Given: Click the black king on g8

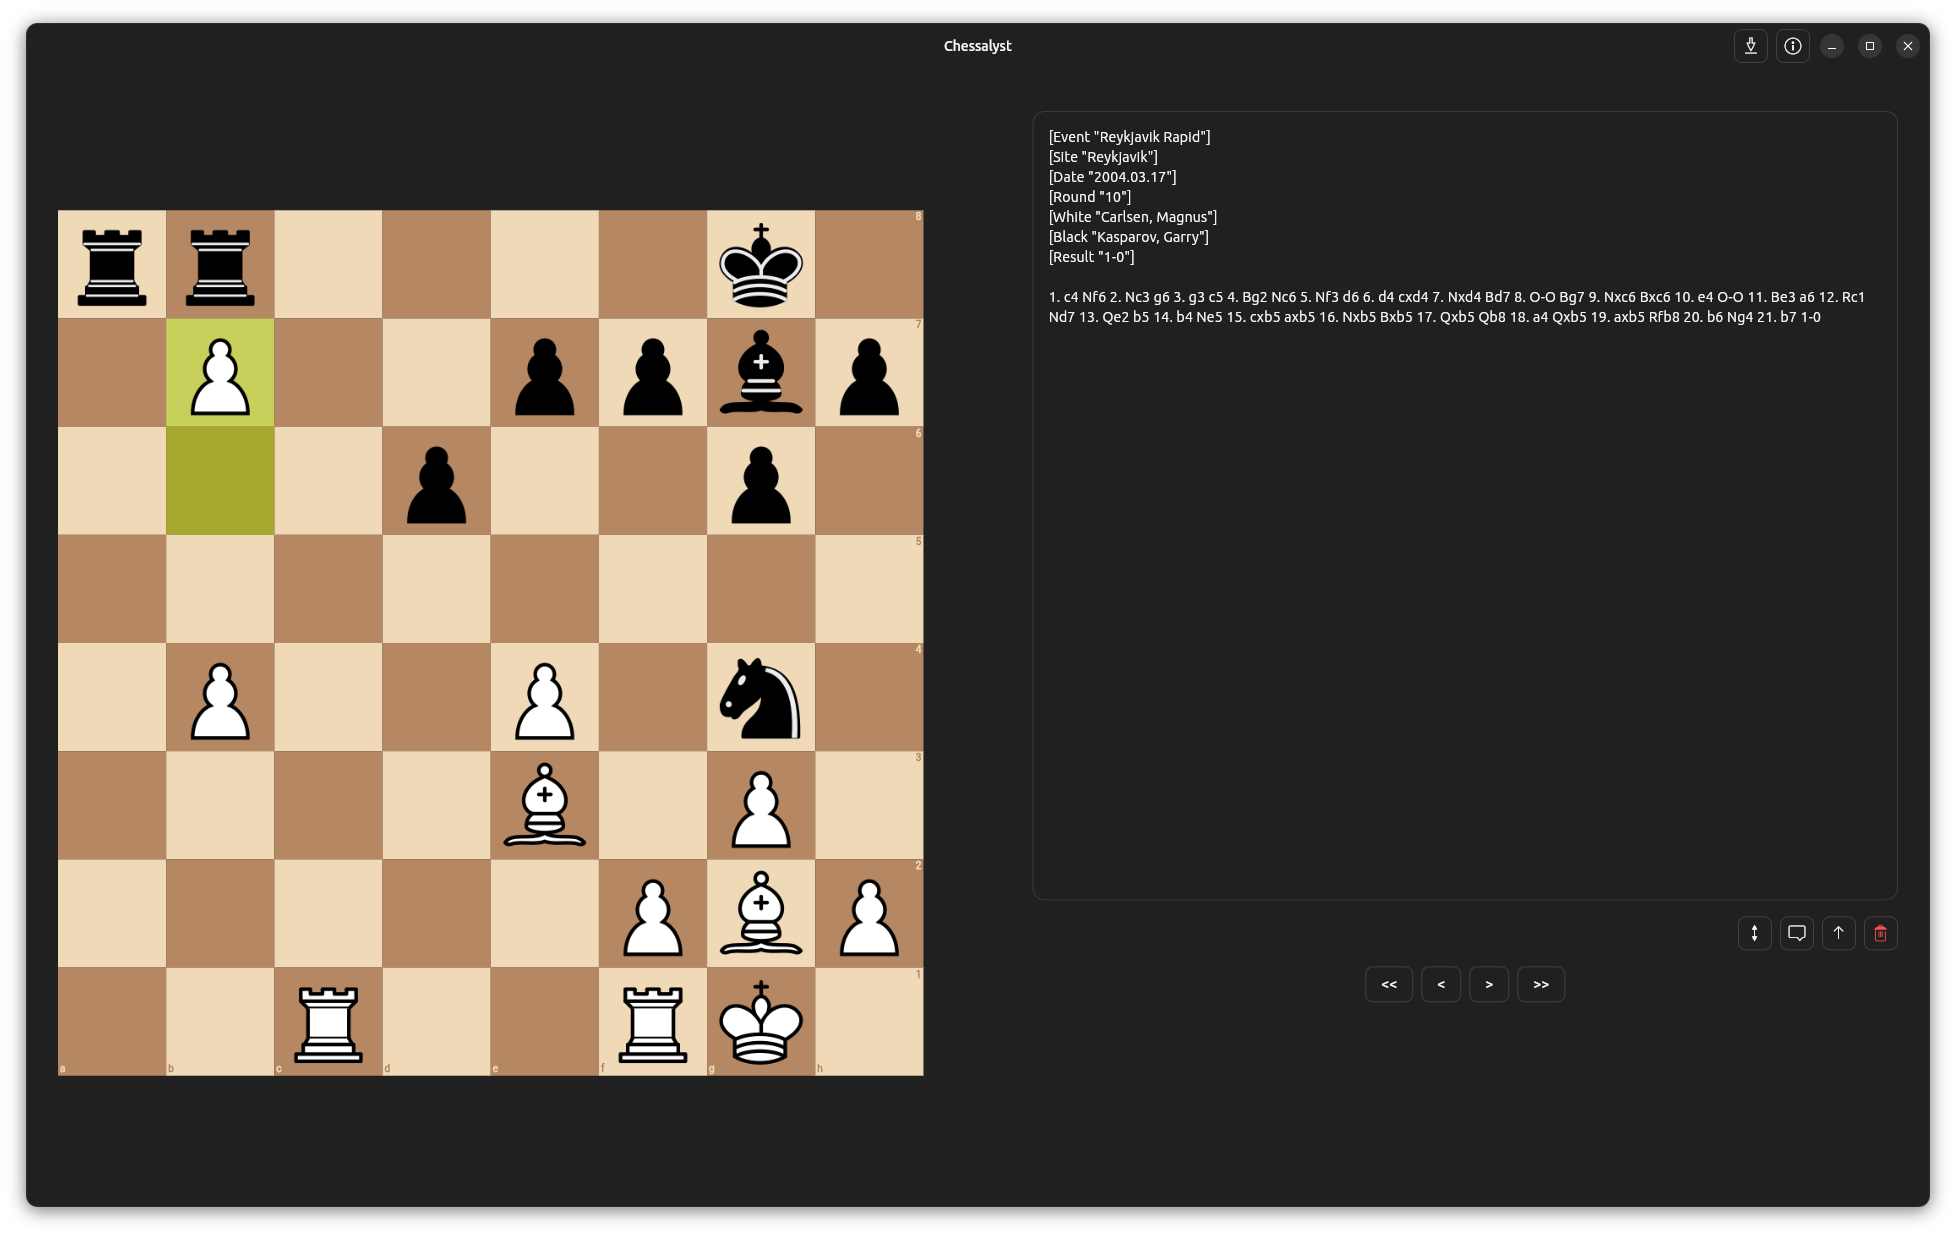Looking at the screenshot, I should [x=761, y=265].
